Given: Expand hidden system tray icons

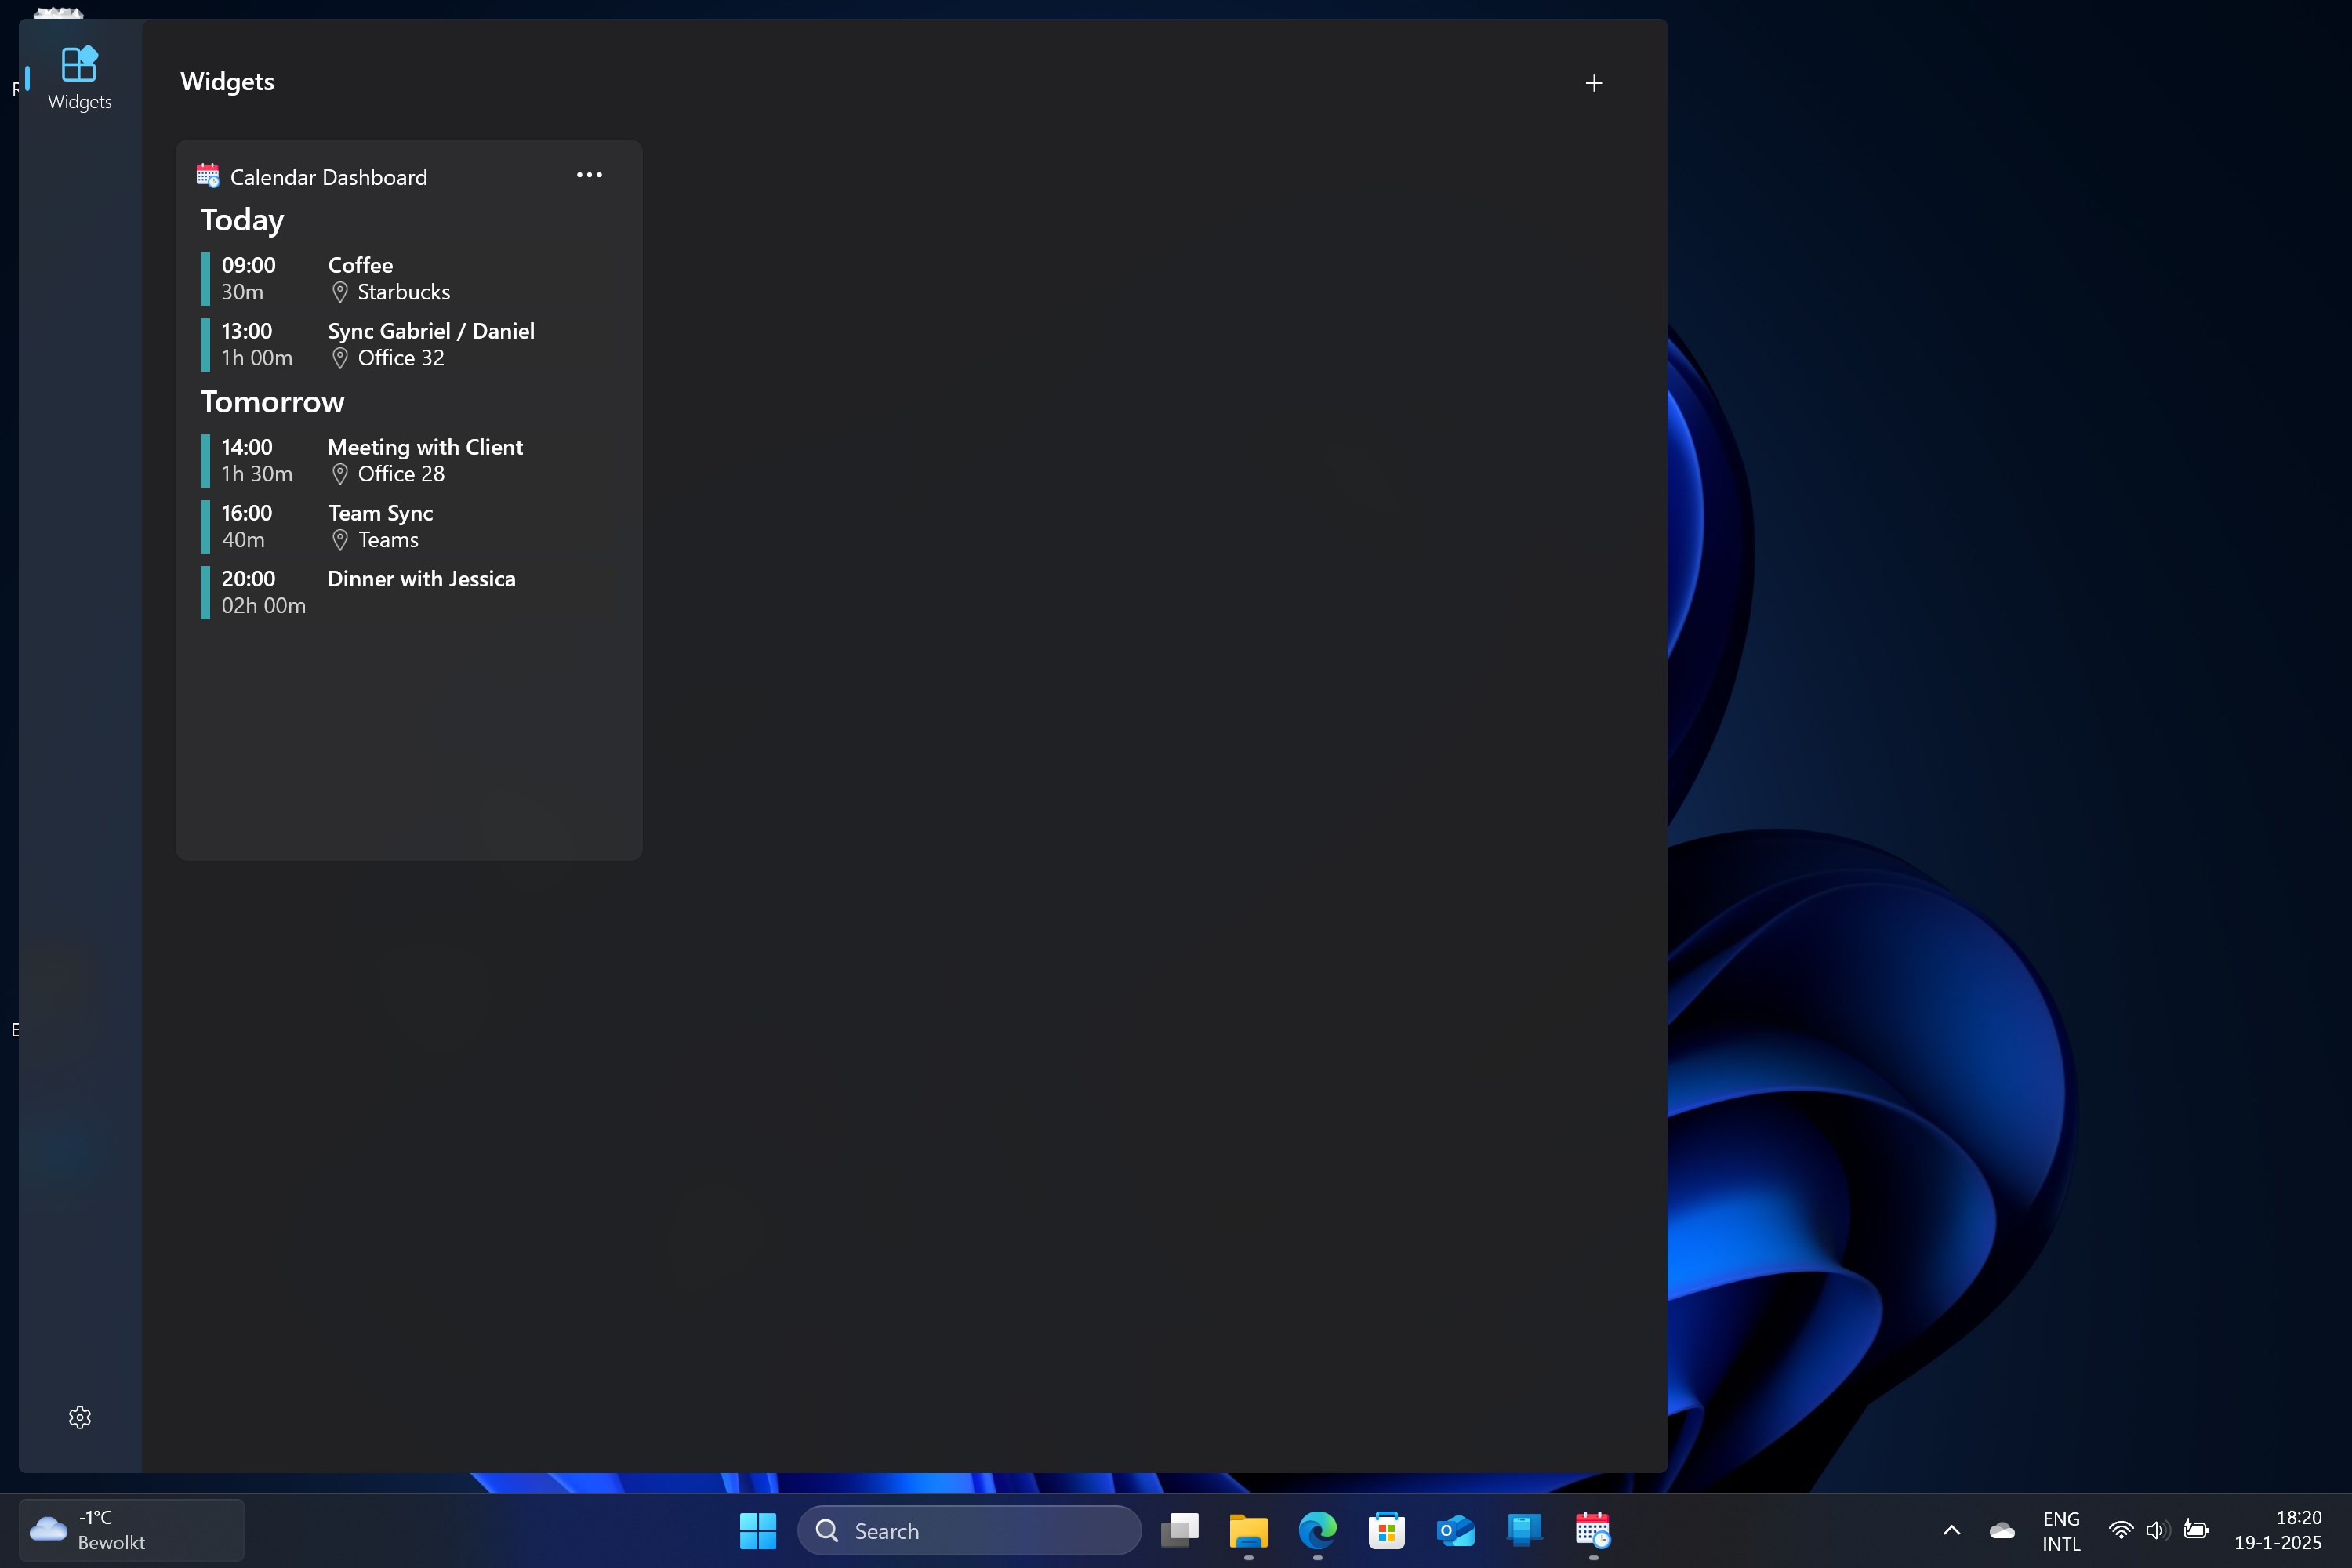Looking at the screenshot, I should pos(1951,1530).
